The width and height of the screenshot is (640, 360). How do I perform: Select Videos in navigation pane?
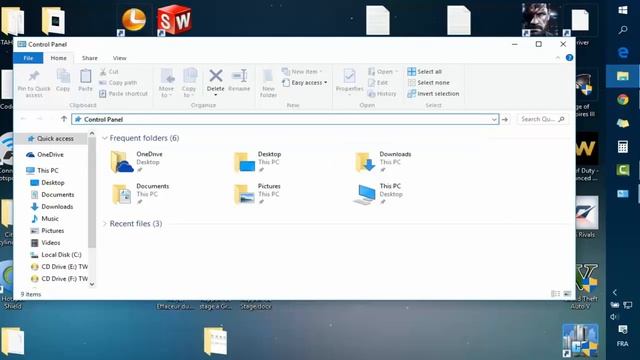click(x=45, y=243)
